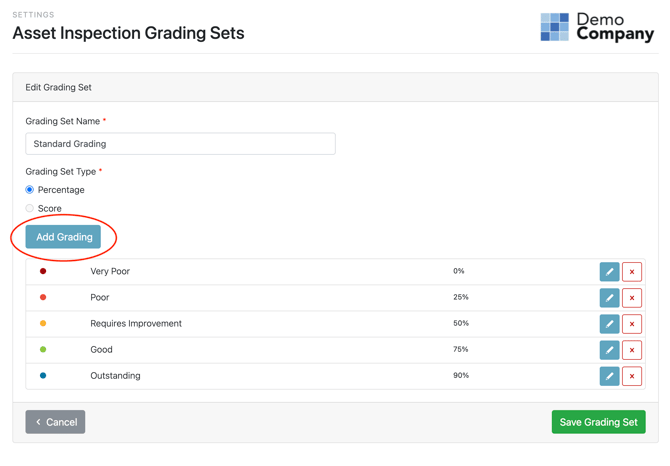Edit the Poor grading pencil icon
The width and height of the screenshot is (670, 466).
[609, 298]
